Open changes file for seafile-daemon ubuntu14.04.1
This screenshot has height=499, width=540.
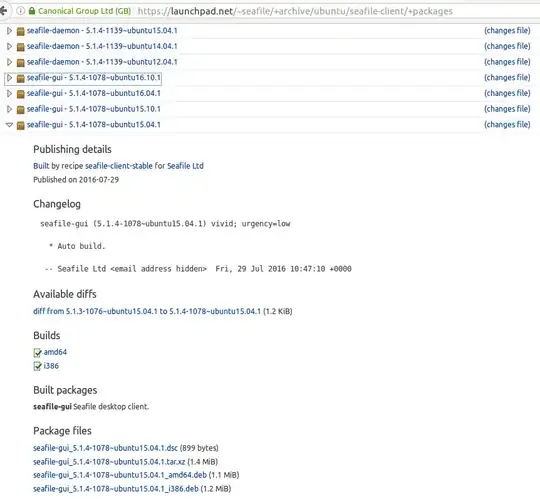click(507, 46)
